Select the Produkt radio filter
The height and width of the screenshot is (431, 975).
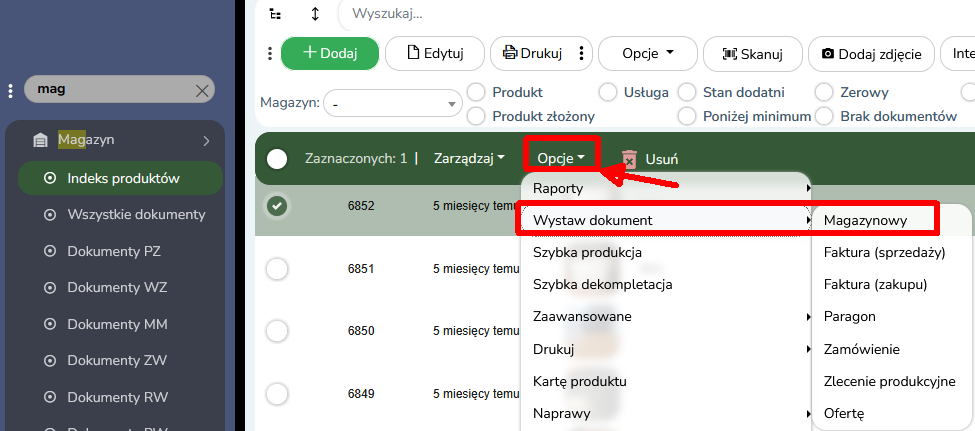point(477,92)
